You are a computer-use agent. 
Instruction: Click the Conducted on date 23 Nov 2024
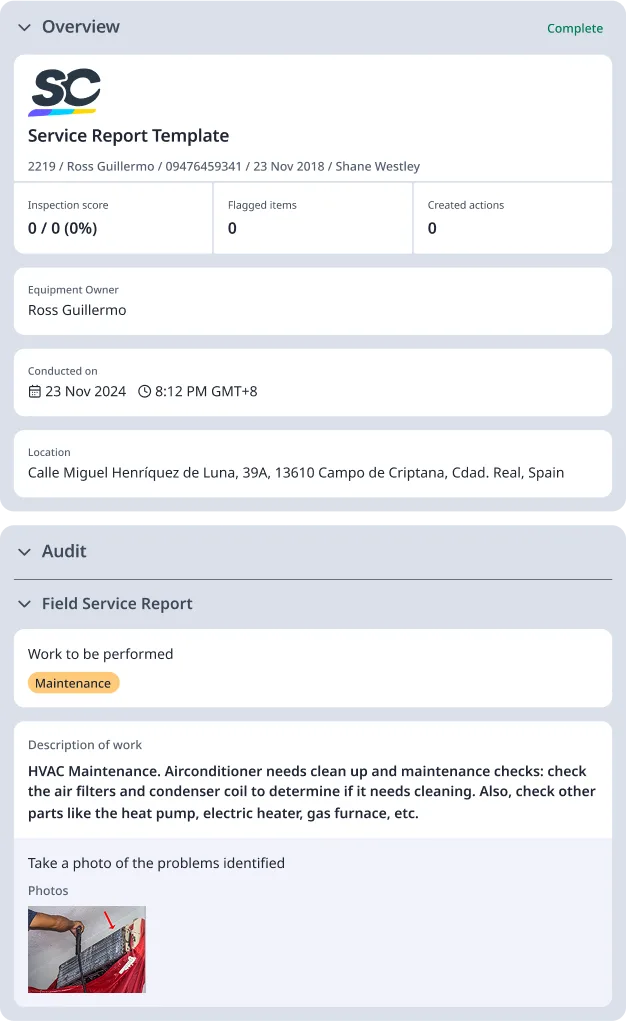tap(86, 392)
